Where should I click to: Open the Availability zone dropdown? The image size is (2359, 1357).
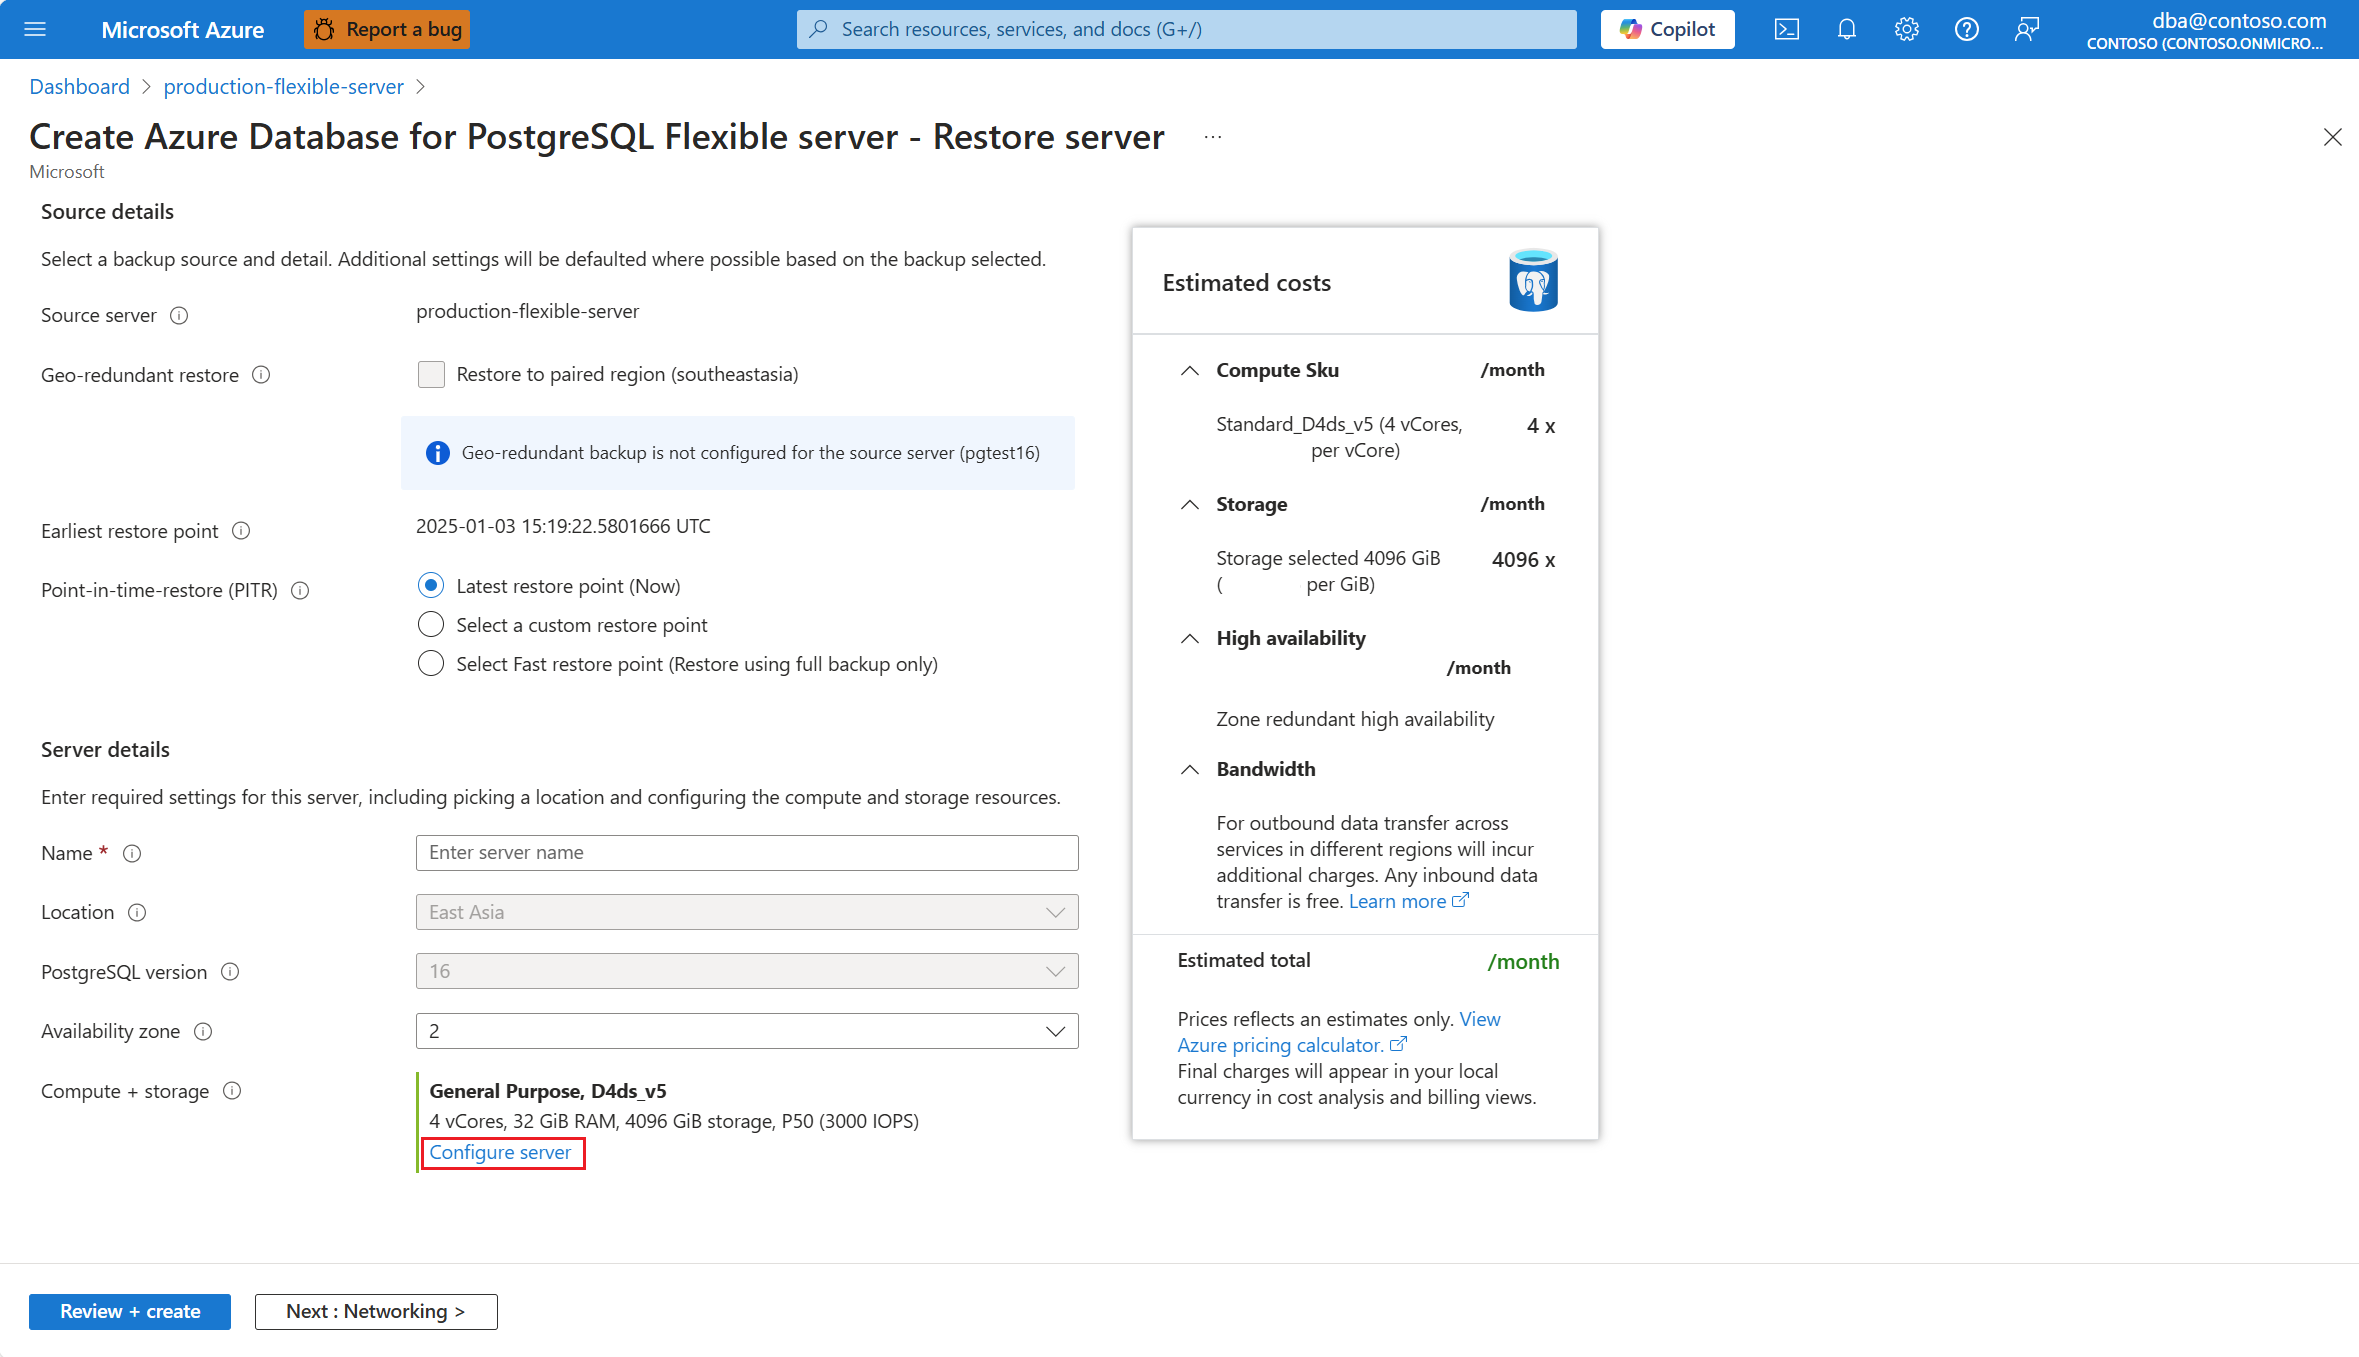(747, 1031)
